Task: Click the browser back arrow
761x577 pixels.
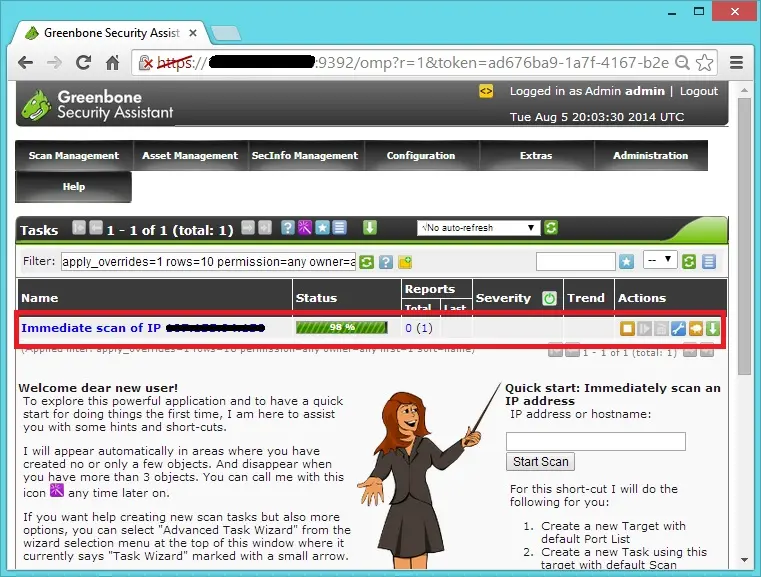Action: (x=26, y=62)
